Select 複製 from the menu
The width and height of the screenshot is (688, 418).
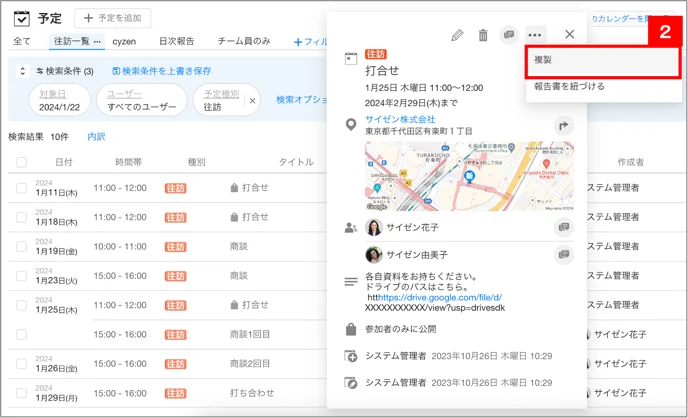pos(603,61)
